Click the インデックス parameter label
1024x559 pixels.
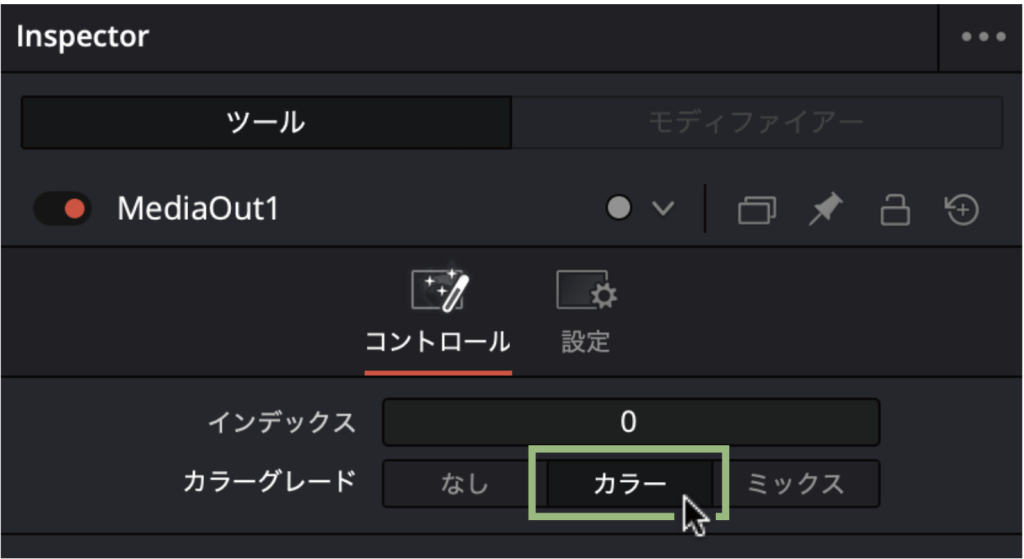tap(281, 422)
